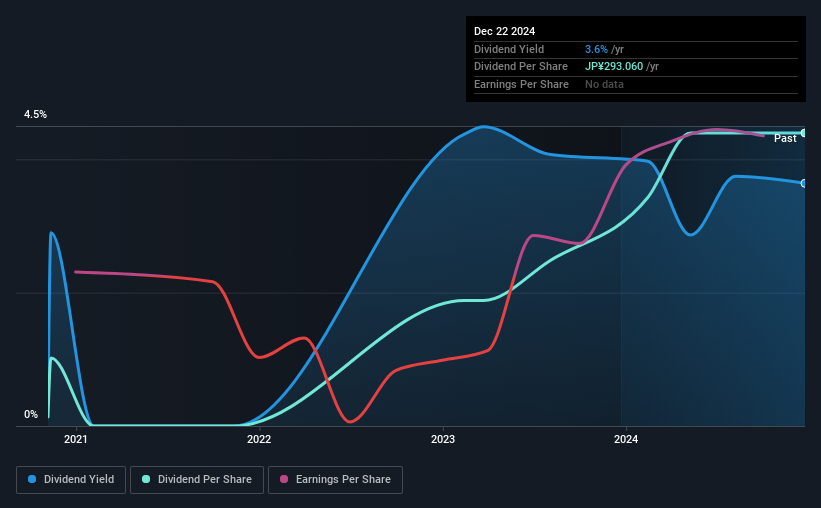821x508 pixels.
Task: Click the 2024 x-axis label
Action: point(626,439)
